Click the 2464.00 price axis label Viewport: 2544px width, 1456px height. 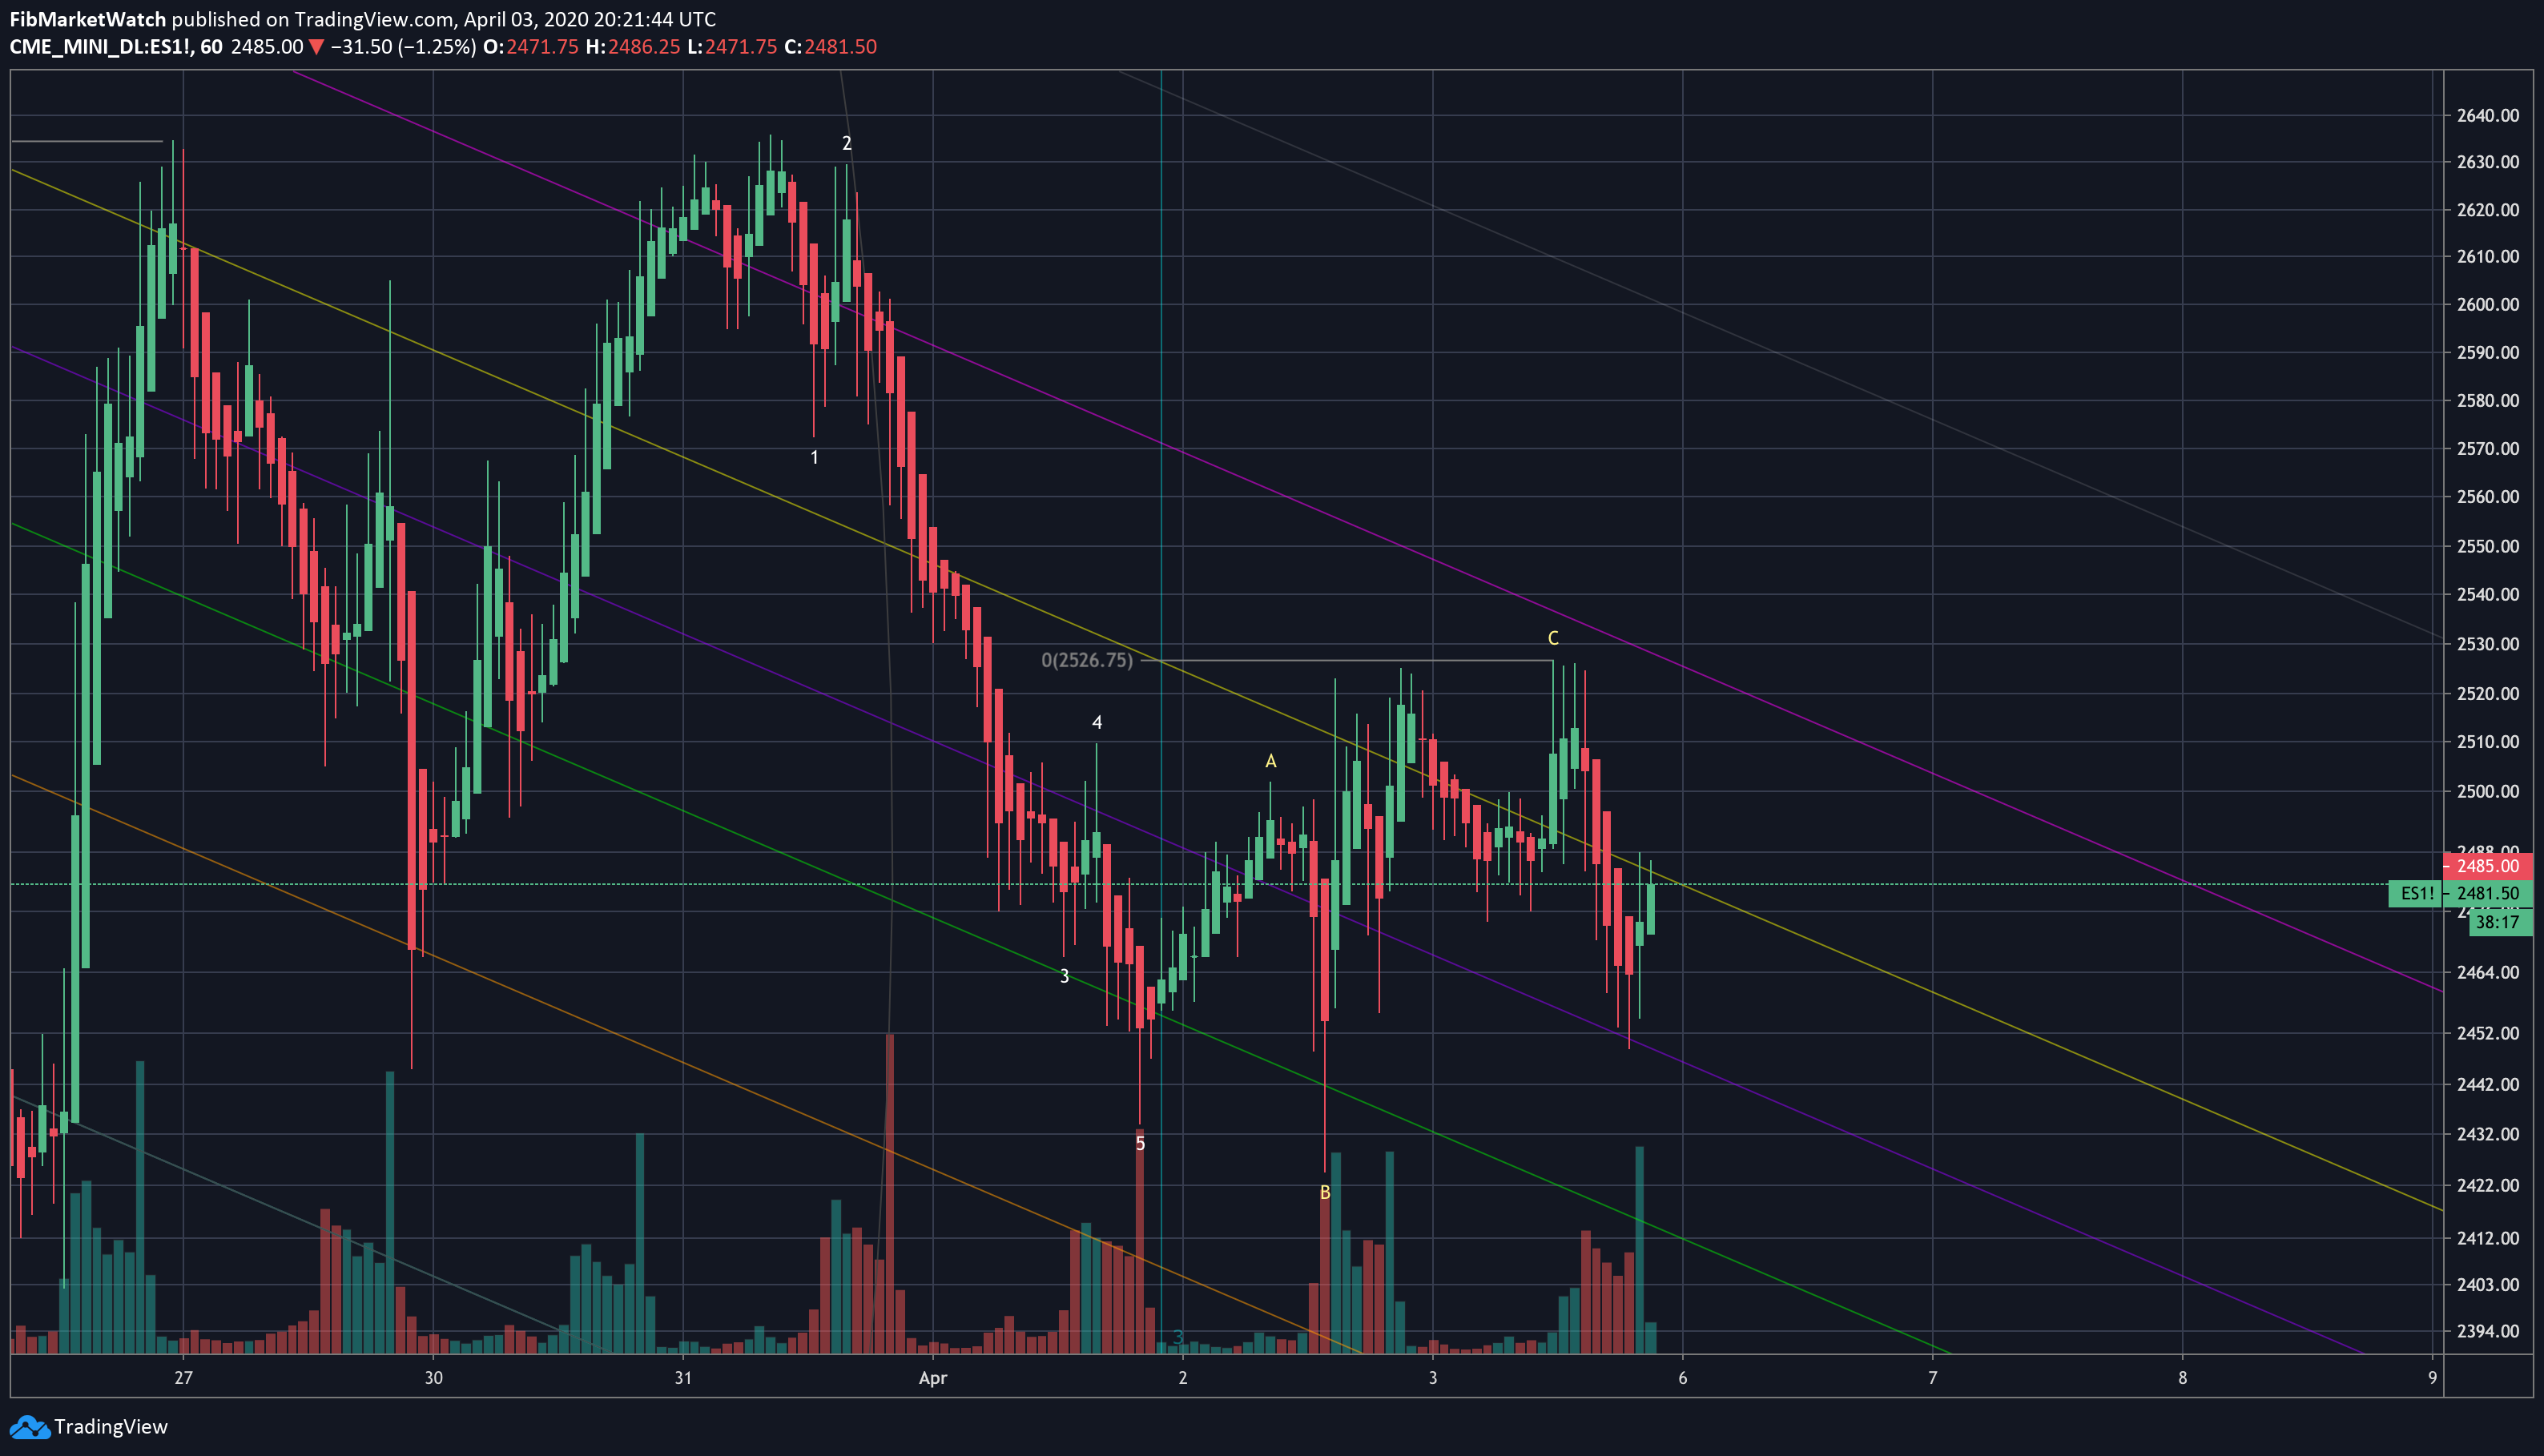point(2488,973)
